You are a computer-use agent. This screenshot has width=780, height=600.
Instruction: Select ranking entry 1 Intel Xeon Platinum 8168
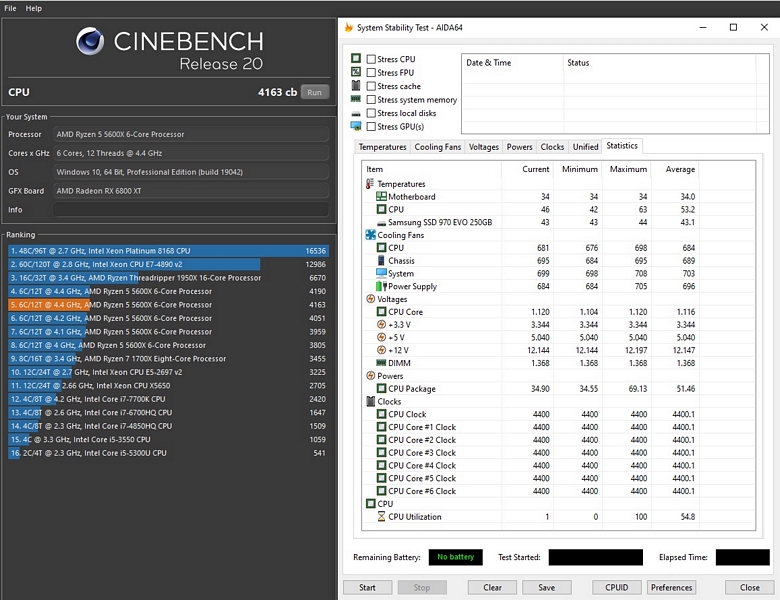pos(168,251)
